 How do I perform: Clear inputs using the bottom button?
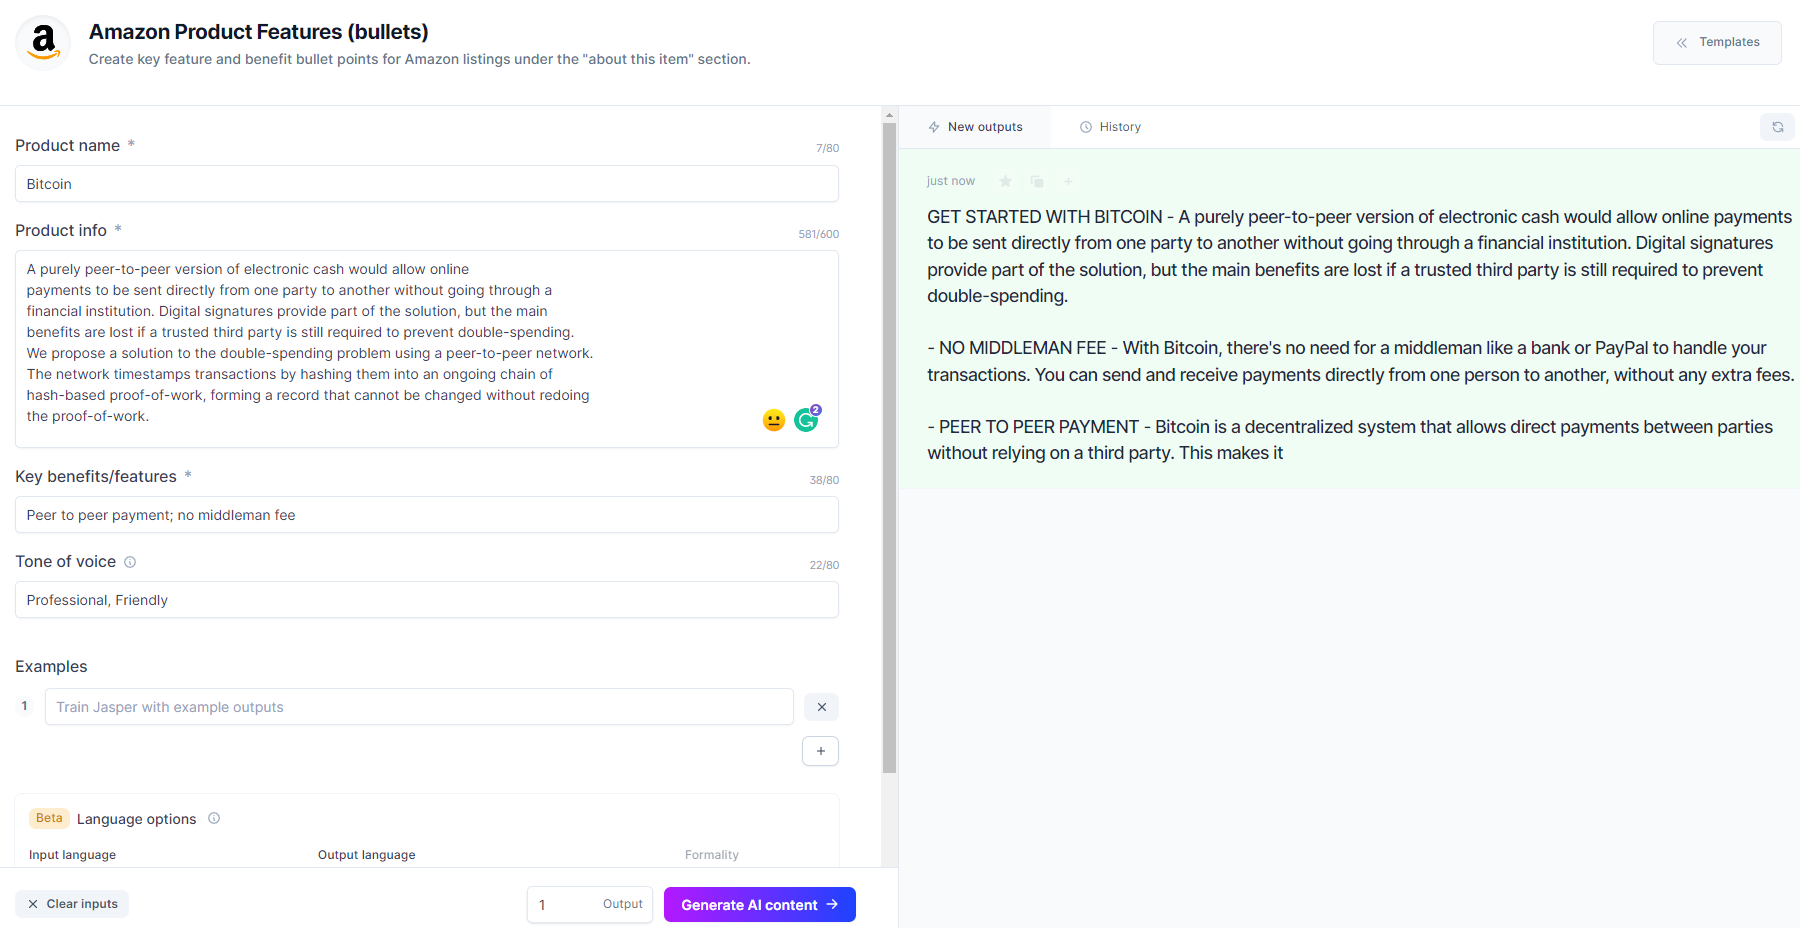click(72, 904)
